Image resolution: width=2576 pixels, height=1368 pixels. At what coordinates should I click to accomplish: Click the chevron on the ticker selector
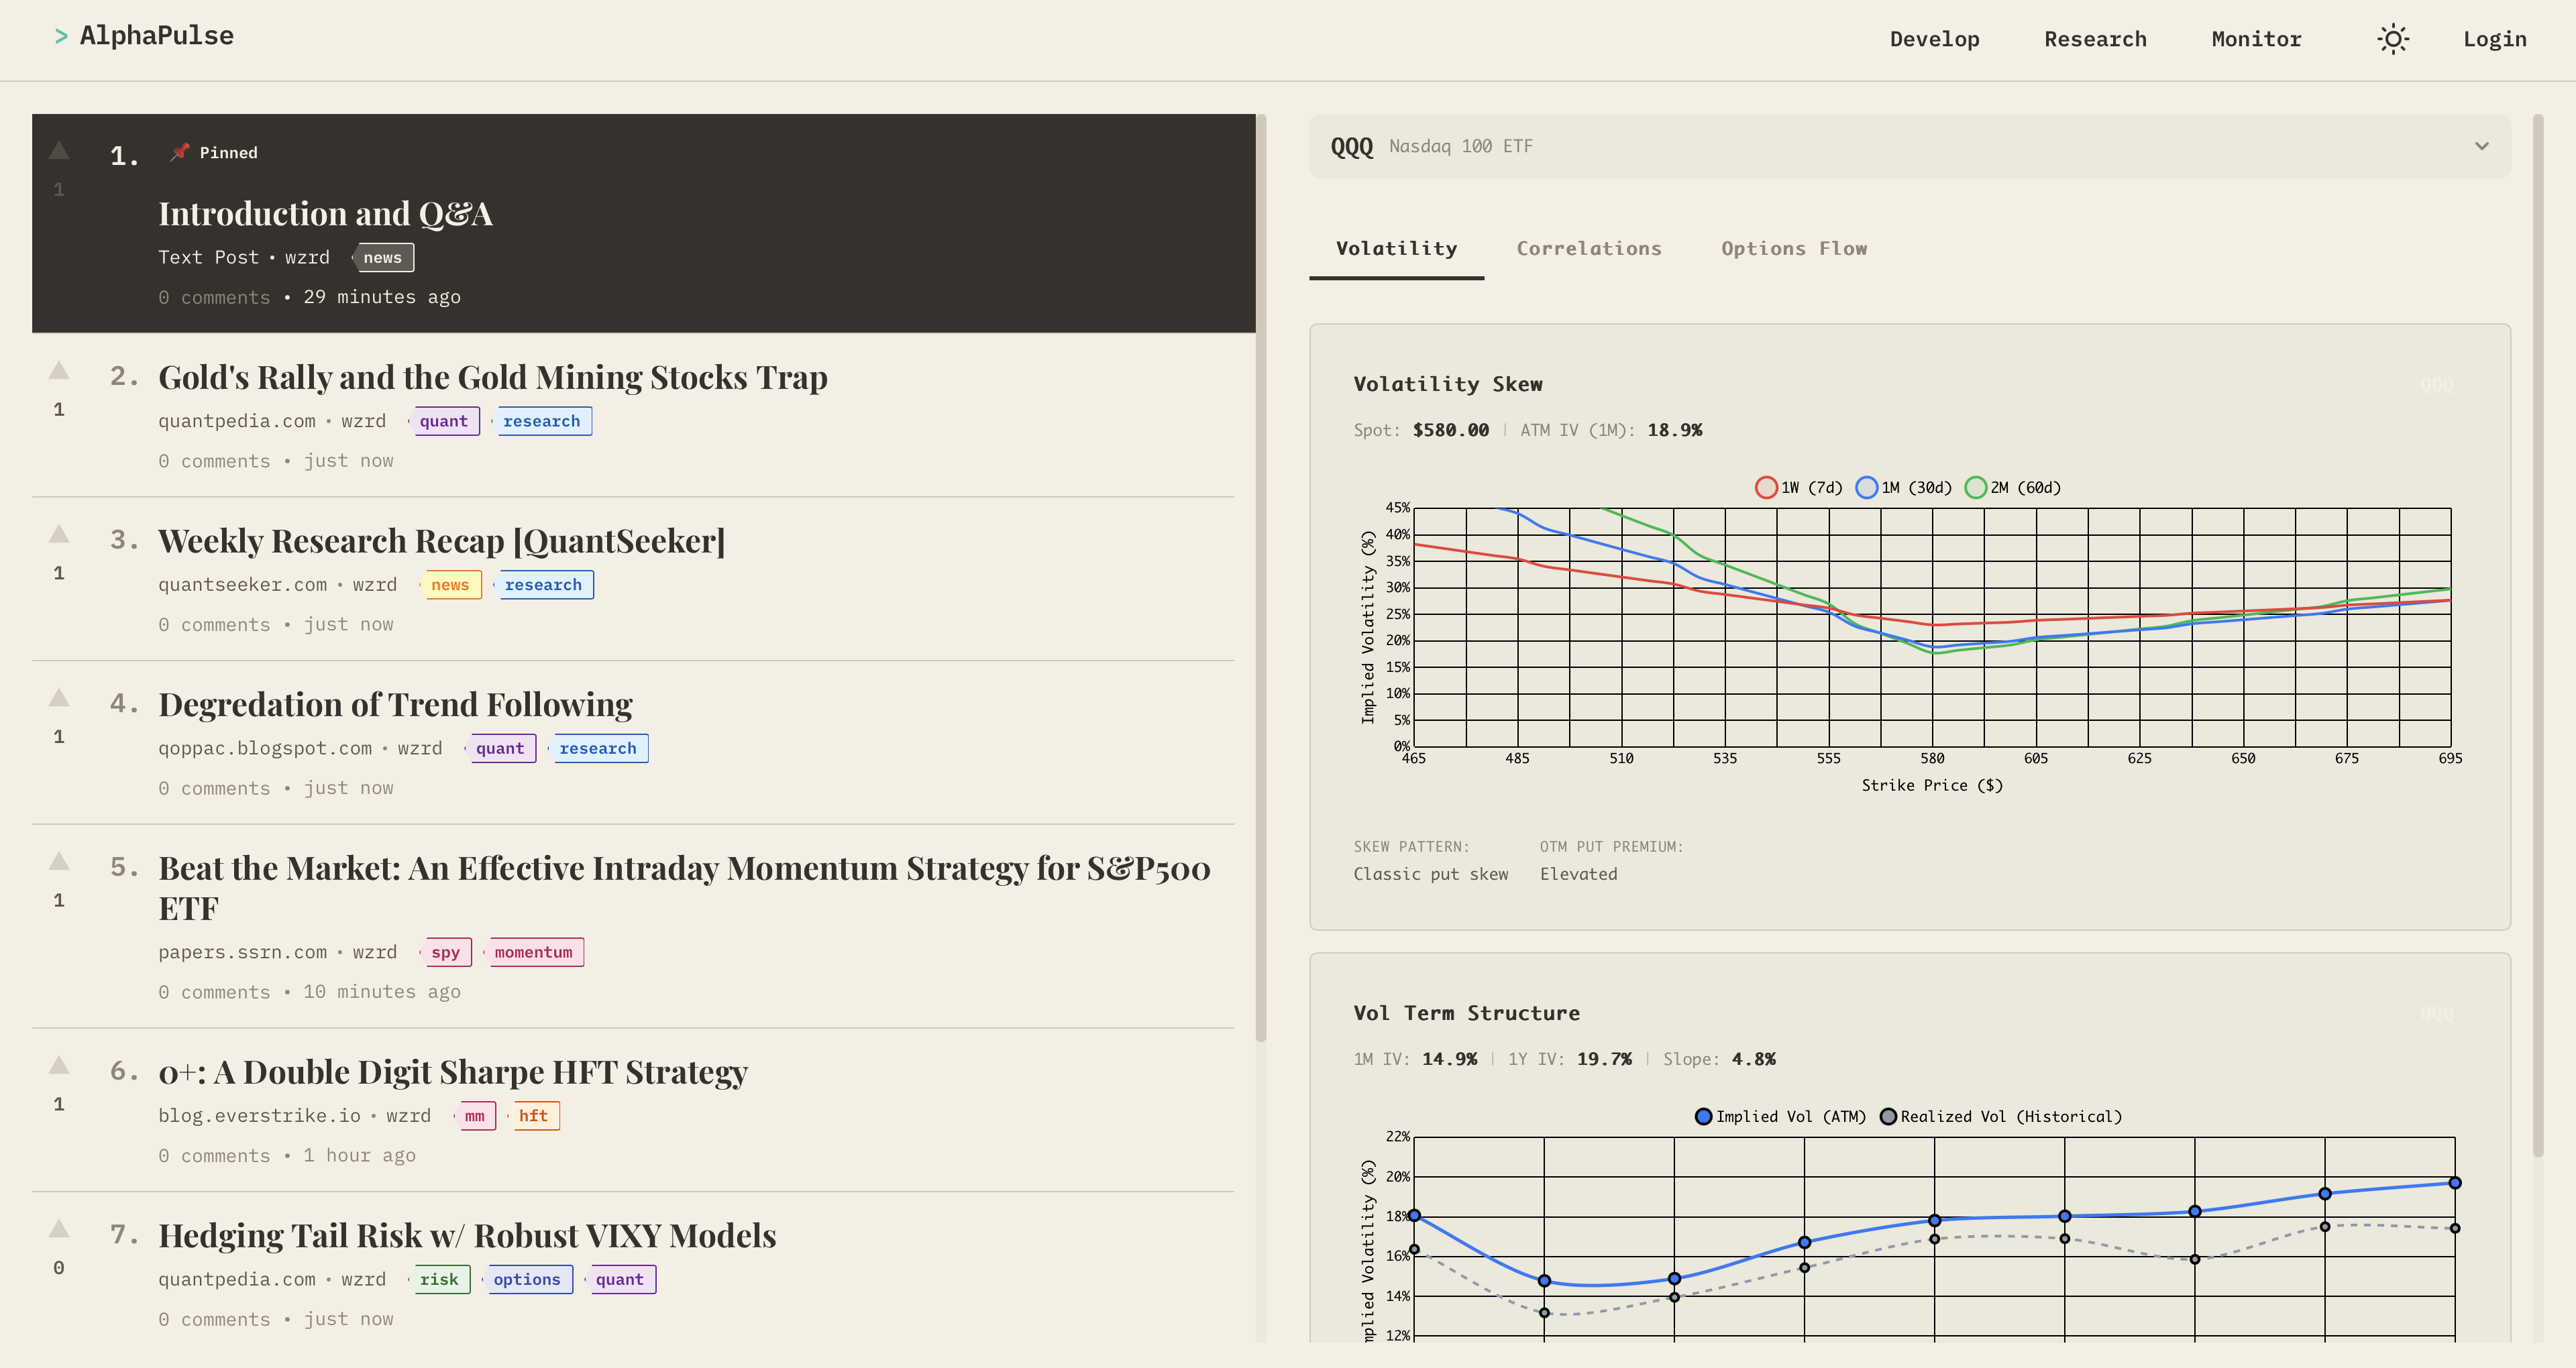click(2481, 146)
